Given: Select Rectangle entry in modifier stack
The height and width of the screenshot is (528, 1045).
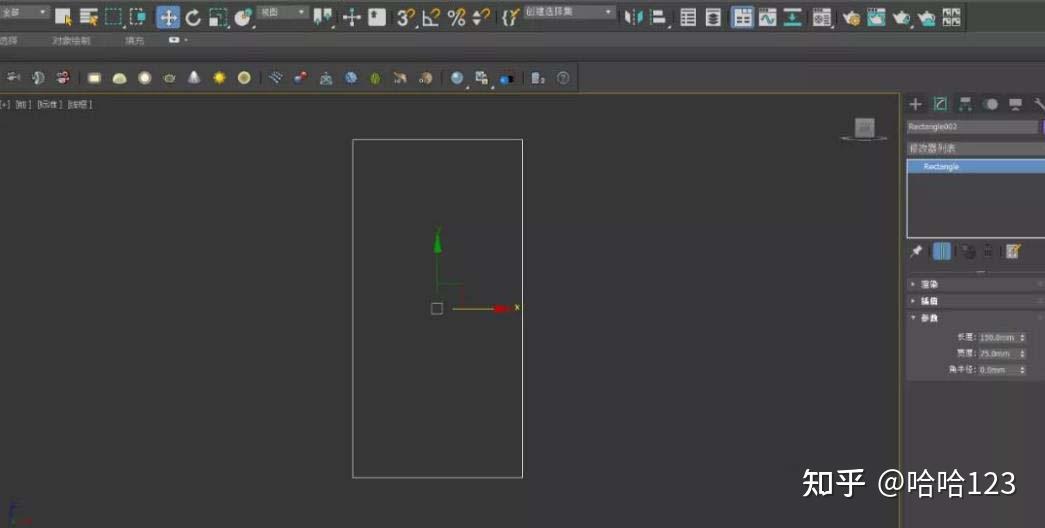Looking at the screenshot, I should click(x=976, y=167).
